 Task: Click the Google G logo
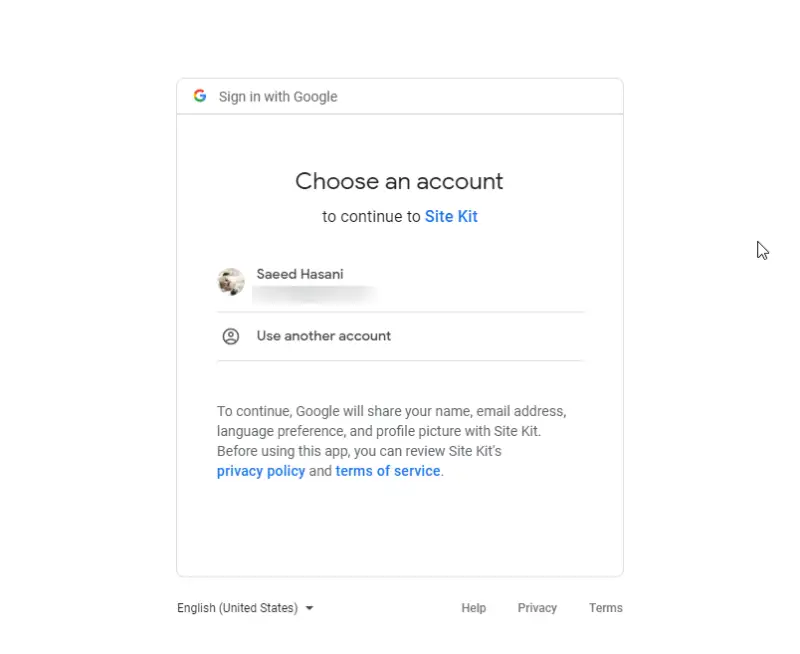pos(200,96)
